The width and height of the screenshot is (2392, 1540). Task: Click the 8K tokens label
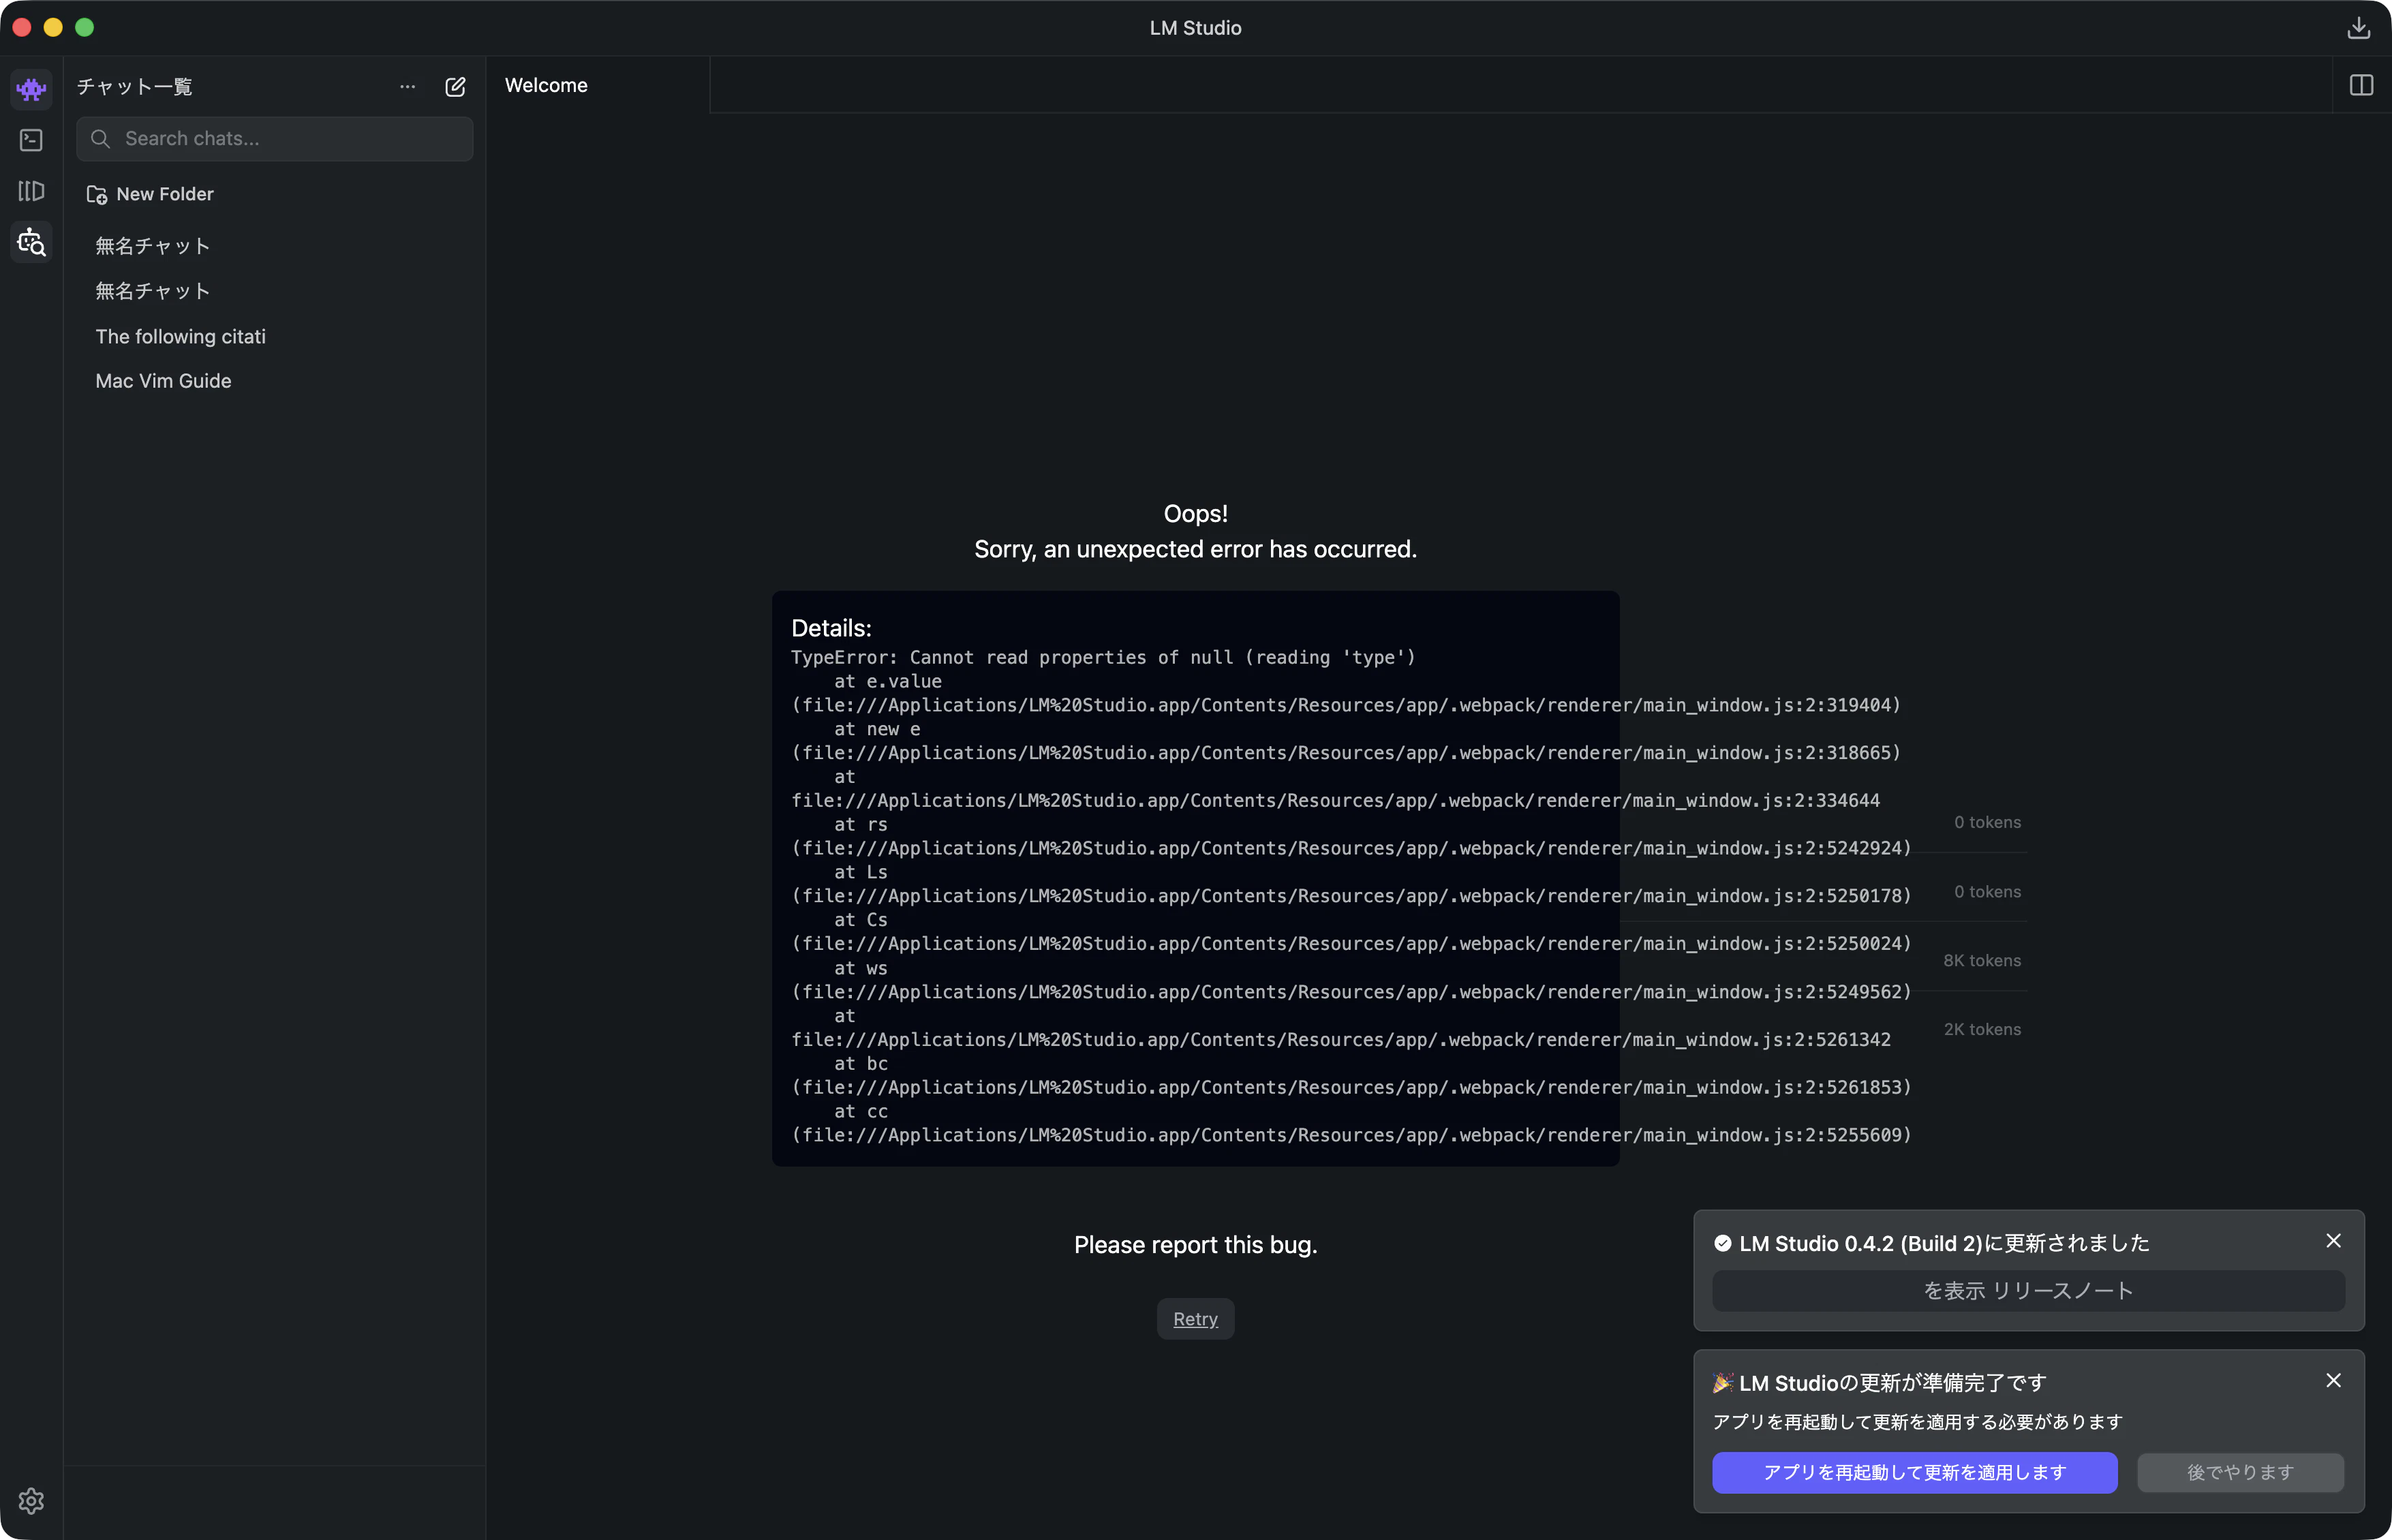click(1982, 961)
